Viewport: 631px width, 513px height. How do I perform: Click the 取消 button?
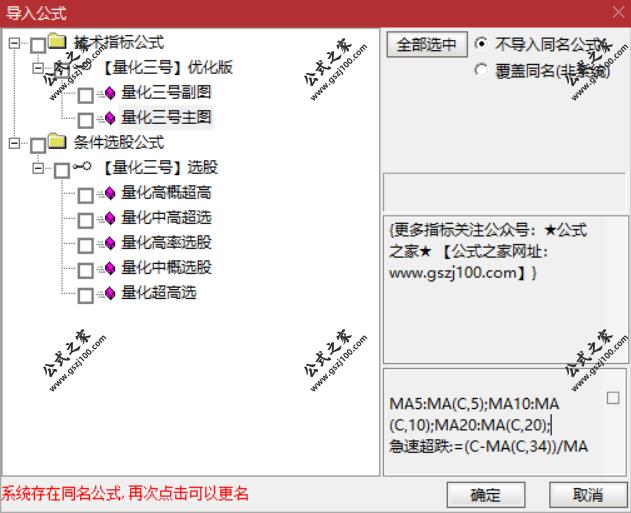(x=588, y=494)
